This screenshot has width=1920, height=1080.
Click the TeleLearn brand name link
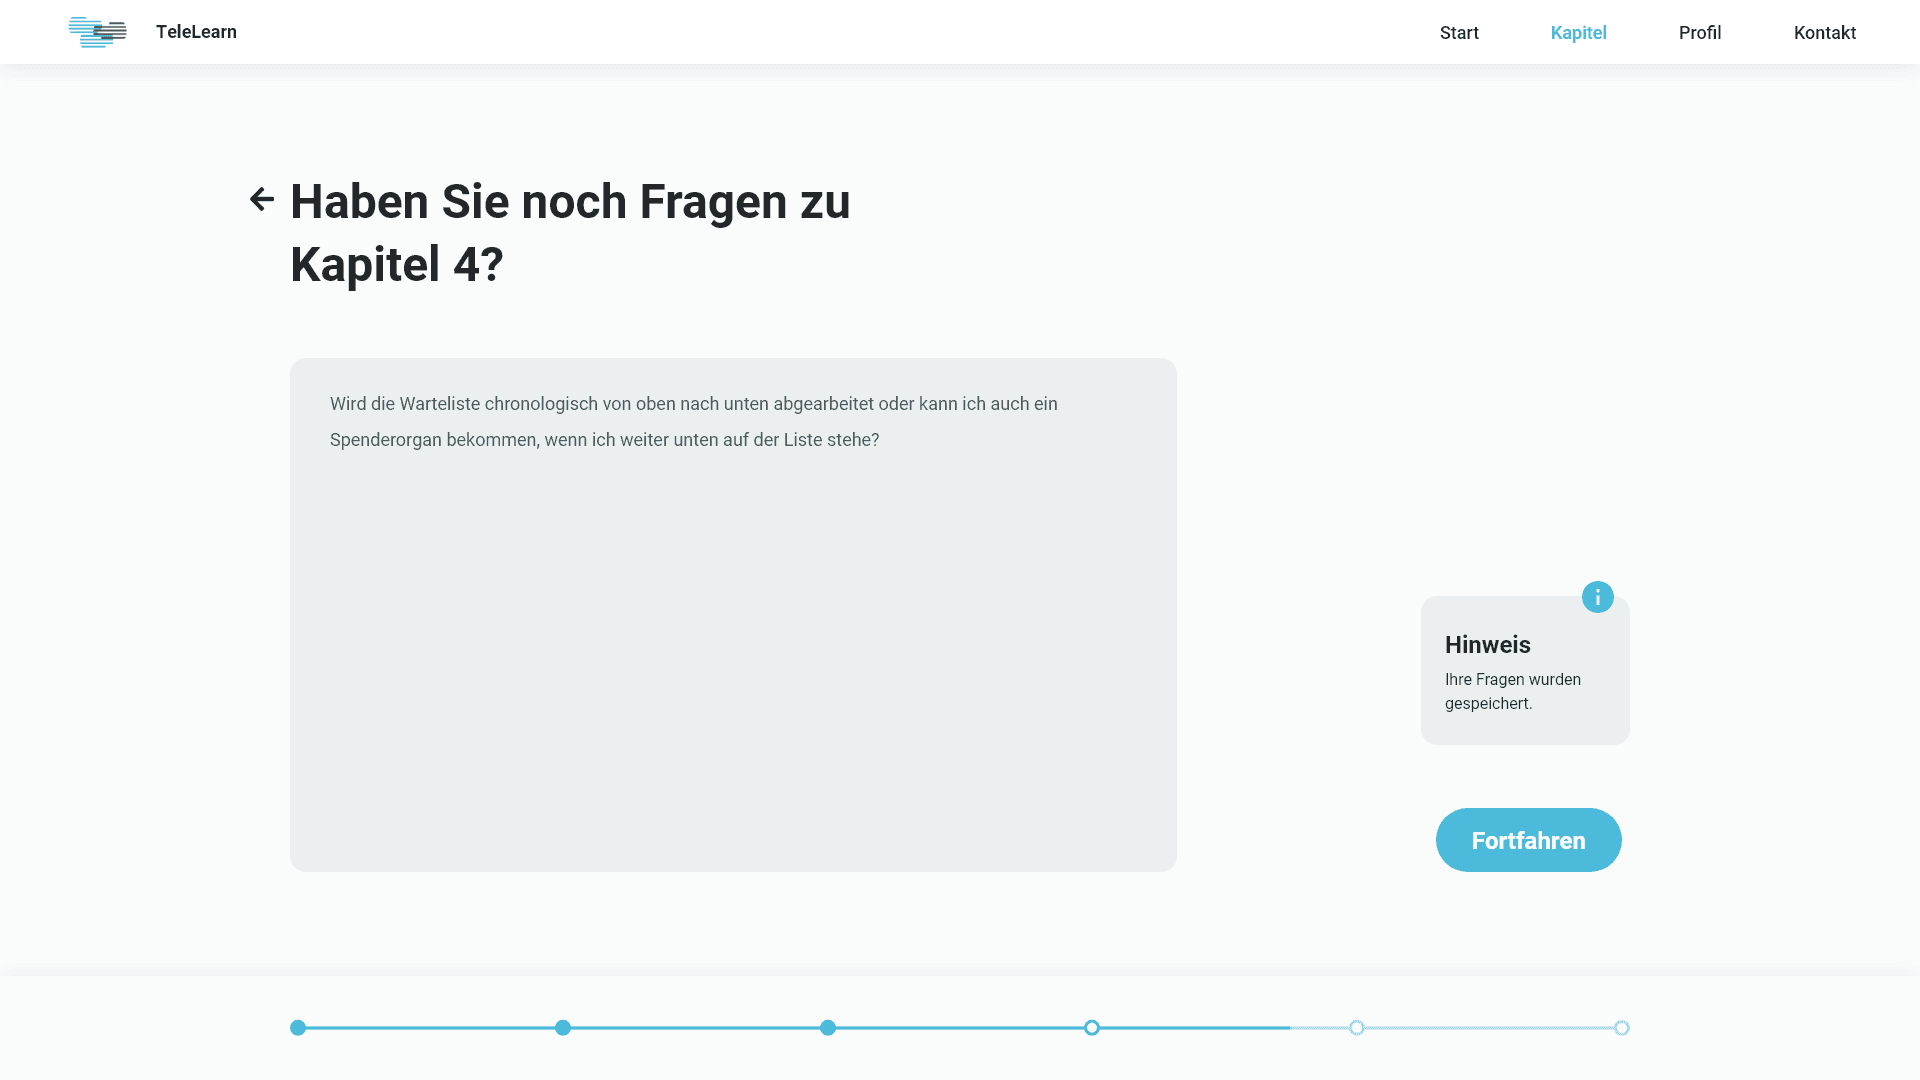tap(196, 32)
